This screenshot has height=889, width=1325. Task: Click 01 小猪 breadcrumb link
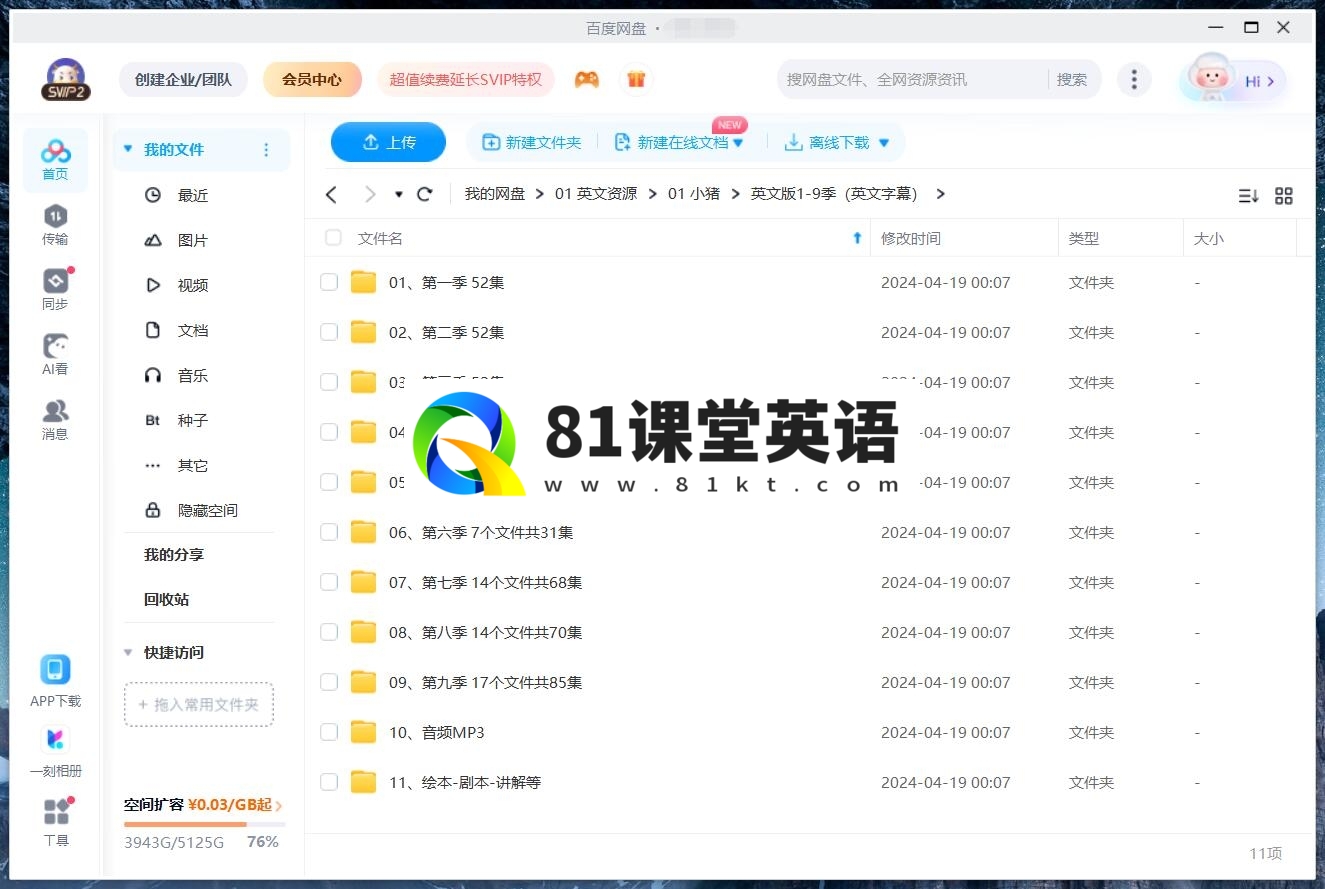(694, 194)
